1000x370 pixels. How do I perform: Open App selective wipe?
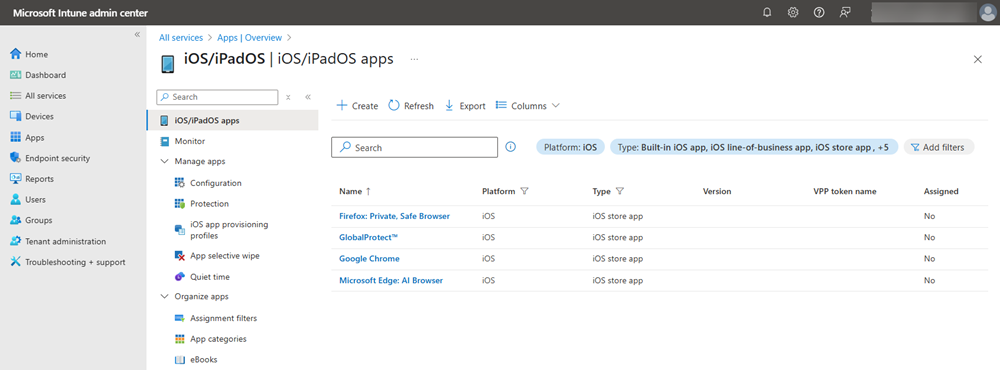tap(224, 256)
